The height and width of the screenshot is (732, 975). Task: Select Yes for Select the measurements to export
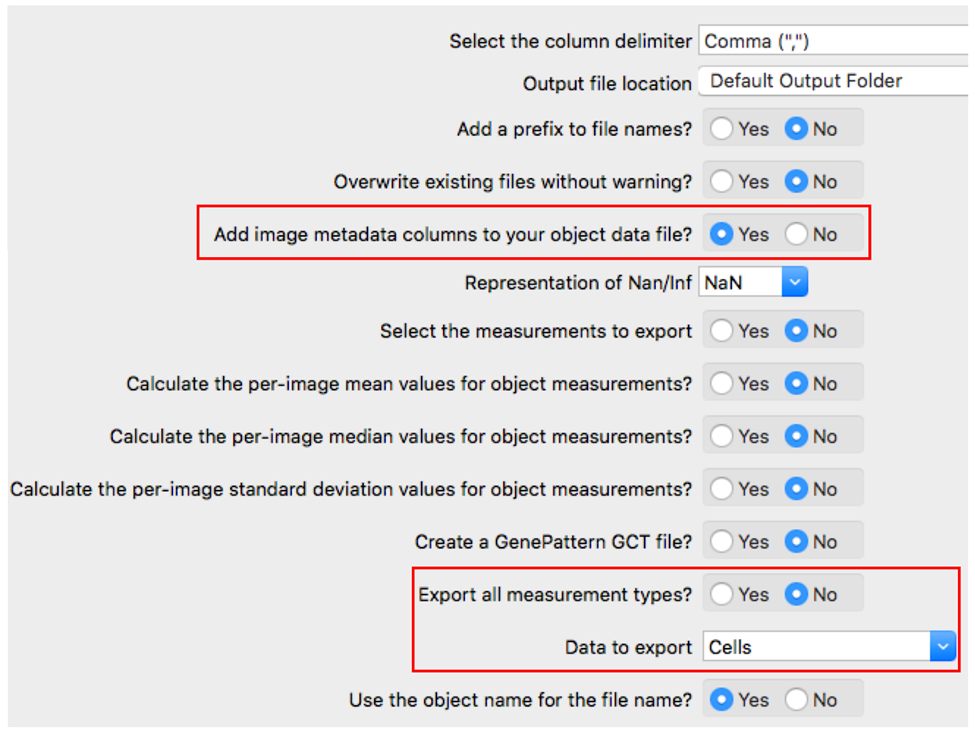pos(722,331)
